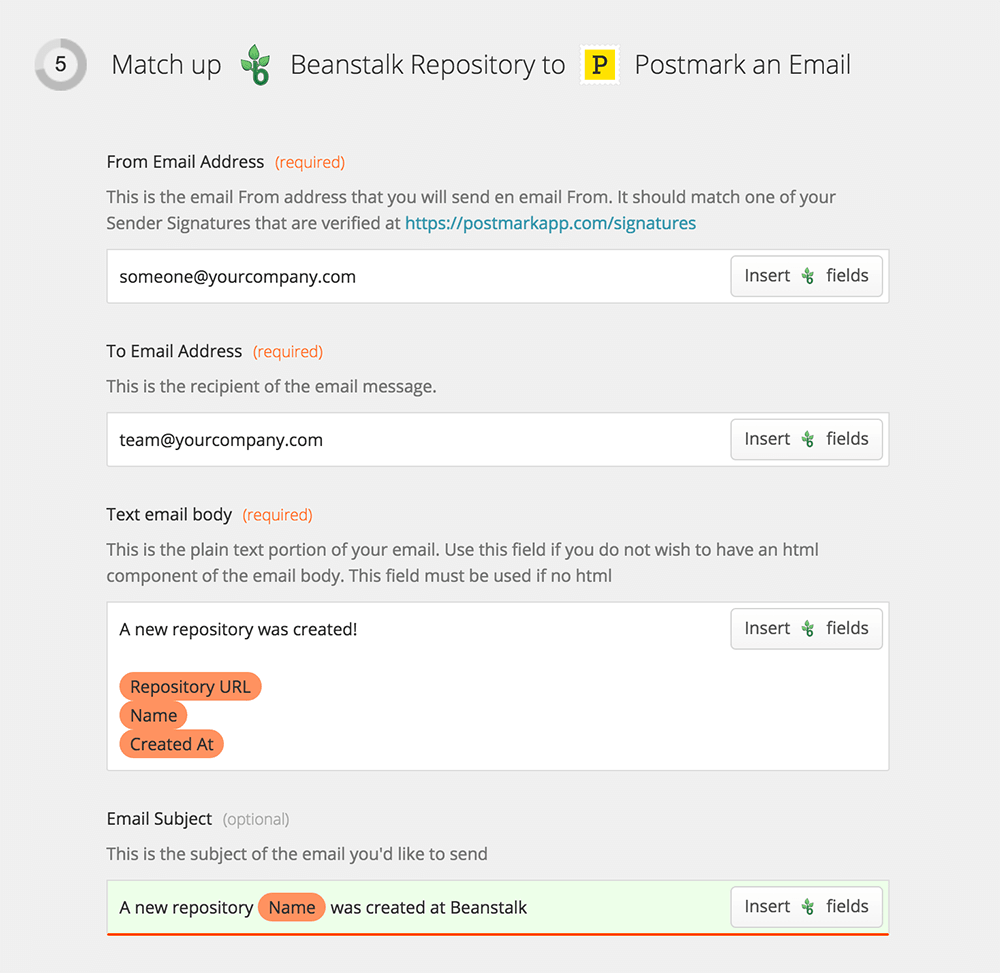This screenshot has height=973, width=1000.
Task: Click the leaf icon in the Text body Insert fields button
Action: [806, 628]
